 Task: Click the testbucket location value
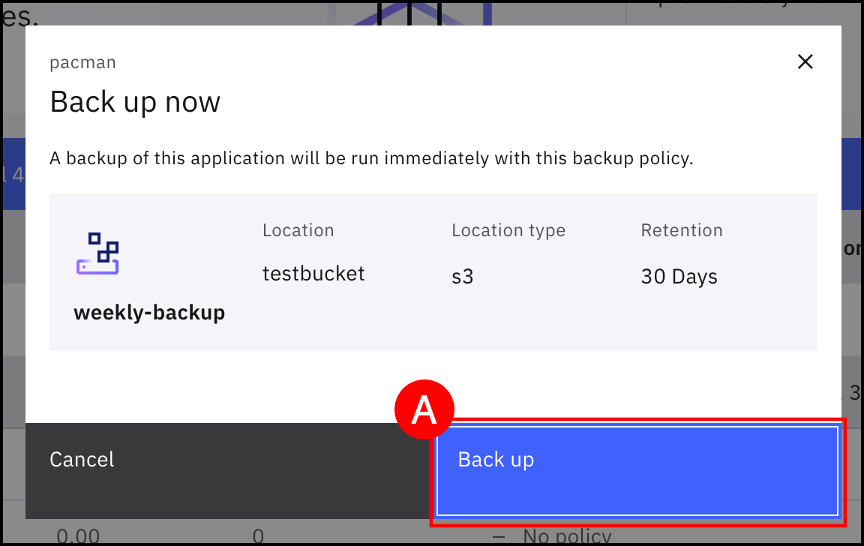click(313, 273)
